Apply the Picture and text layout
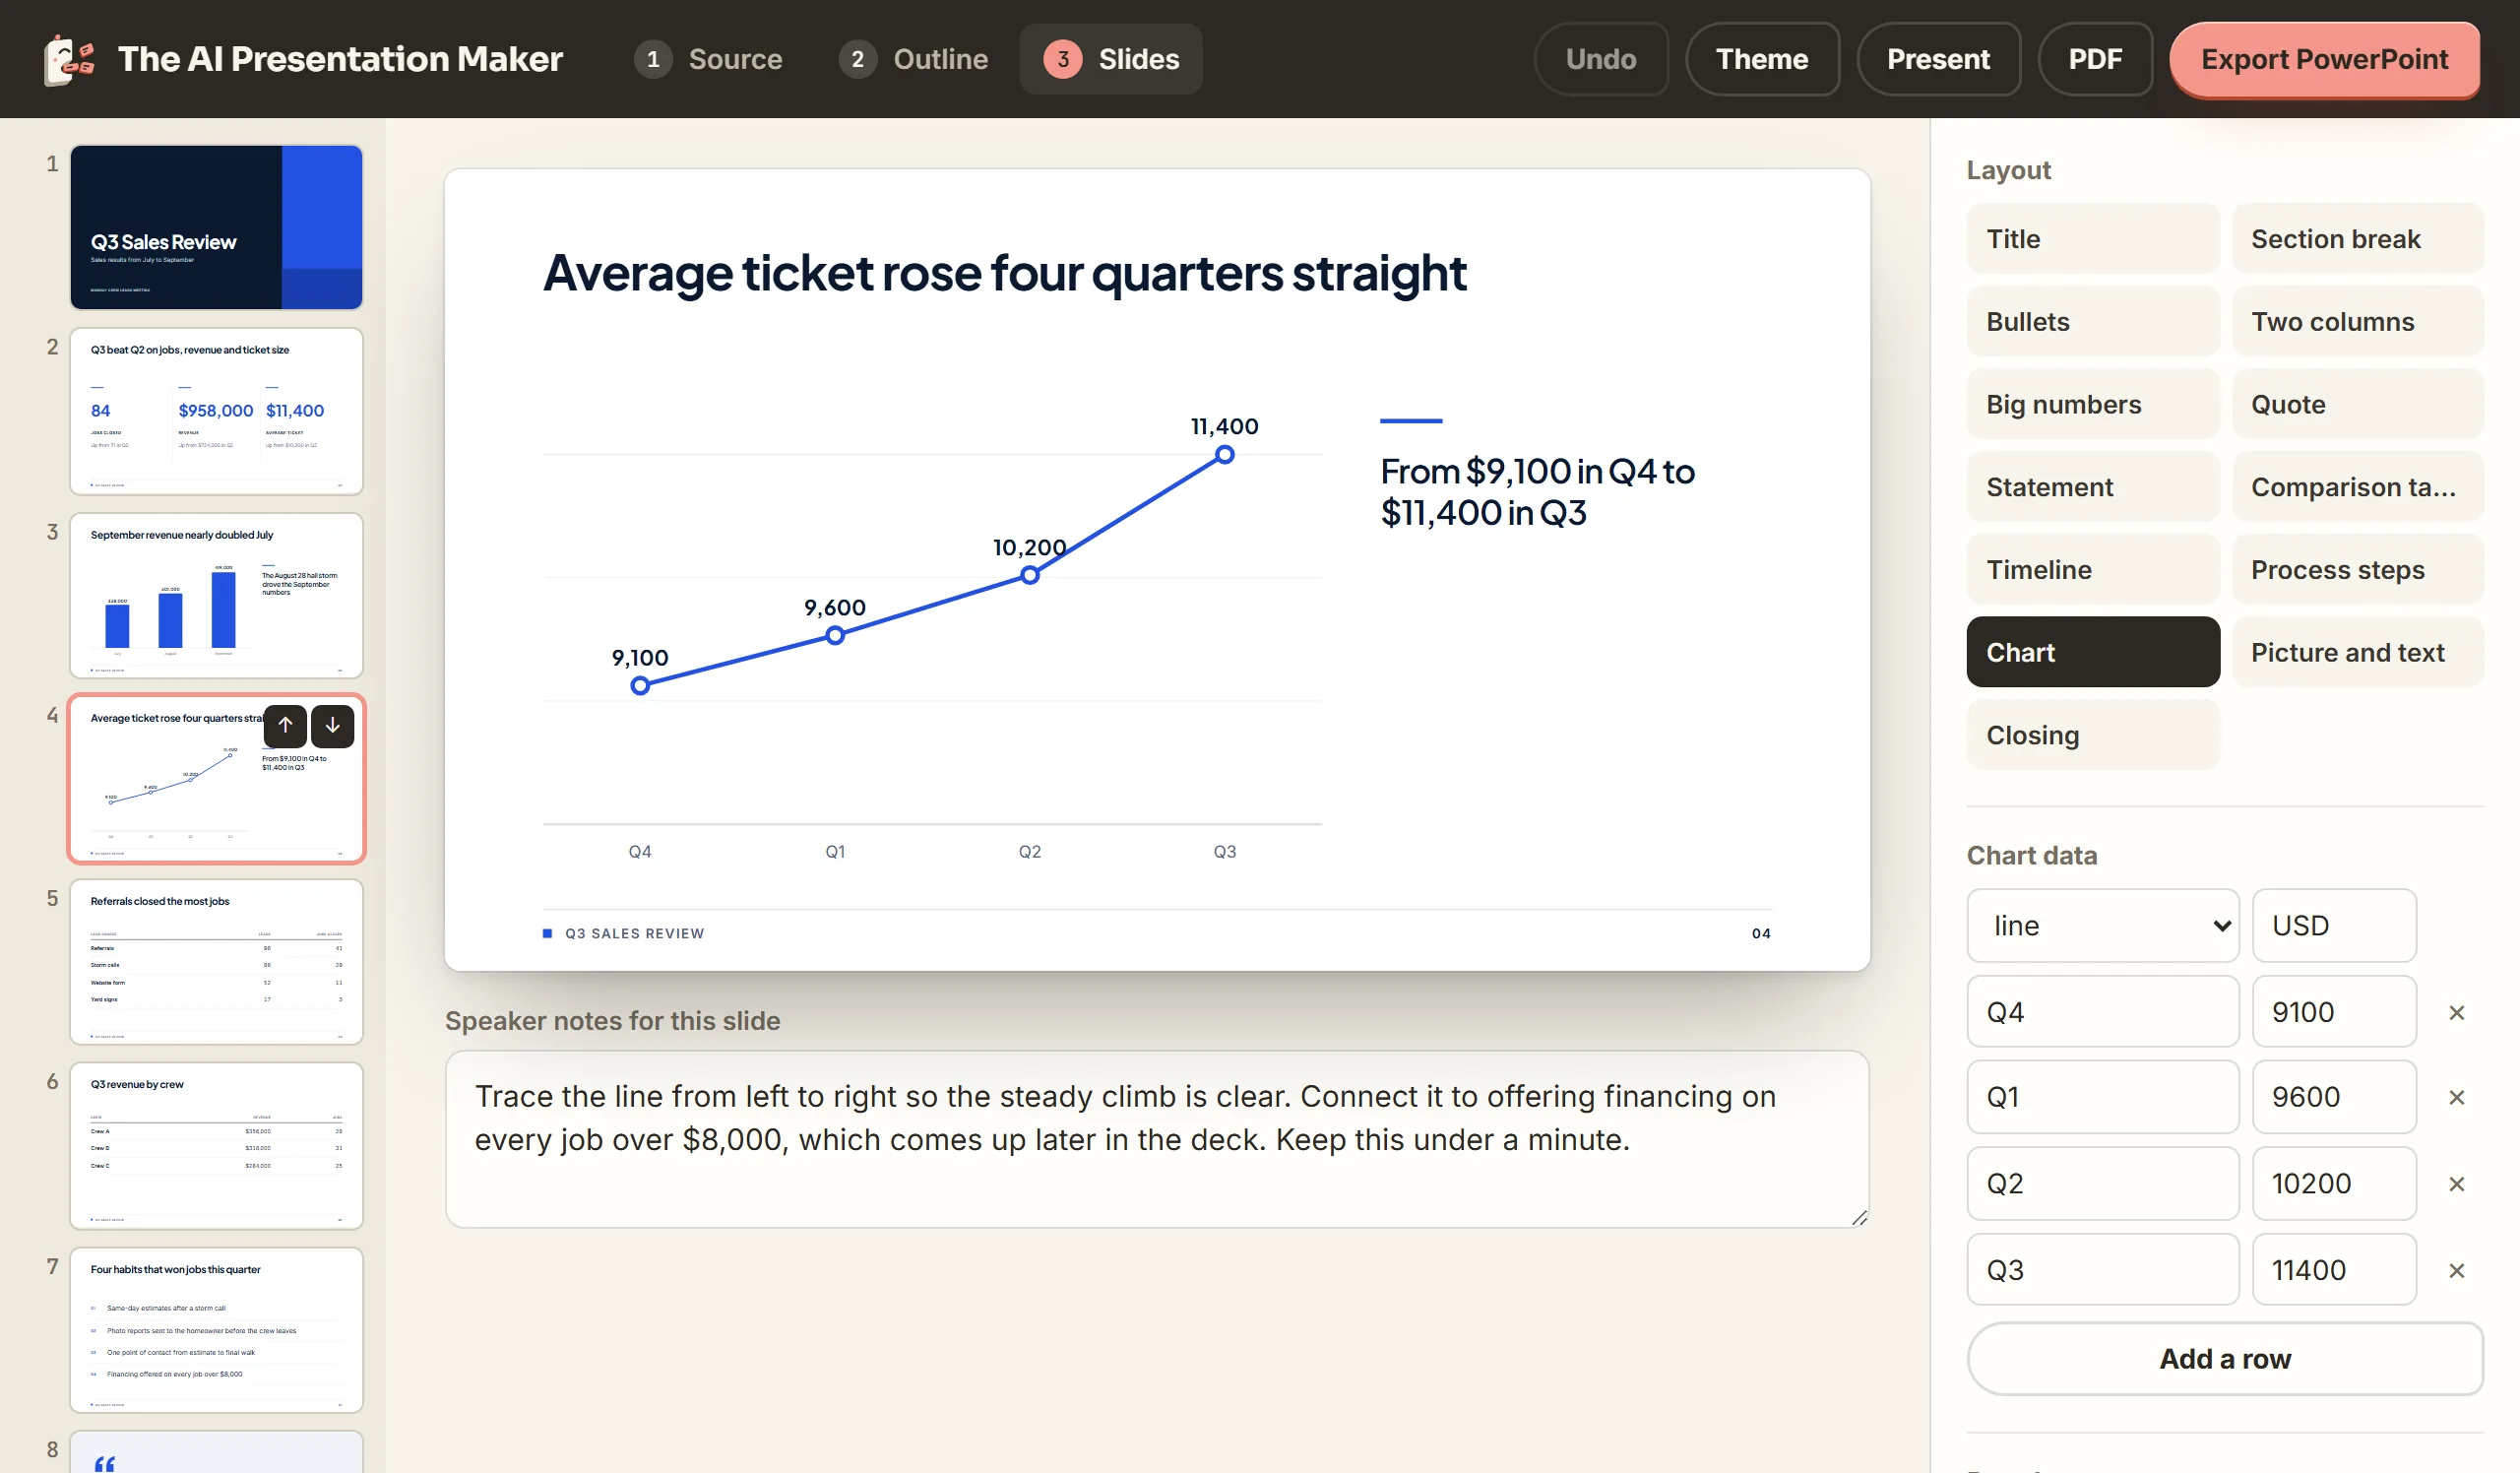The image size is (2520, 1473). point(2358,652)
